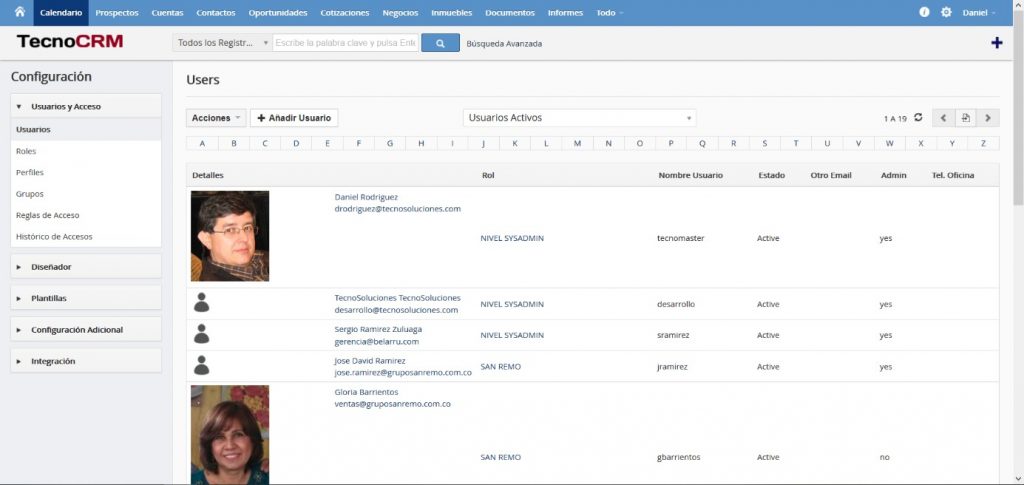
Task: Click the keyword search input field
Action: (x=345, y=43)
